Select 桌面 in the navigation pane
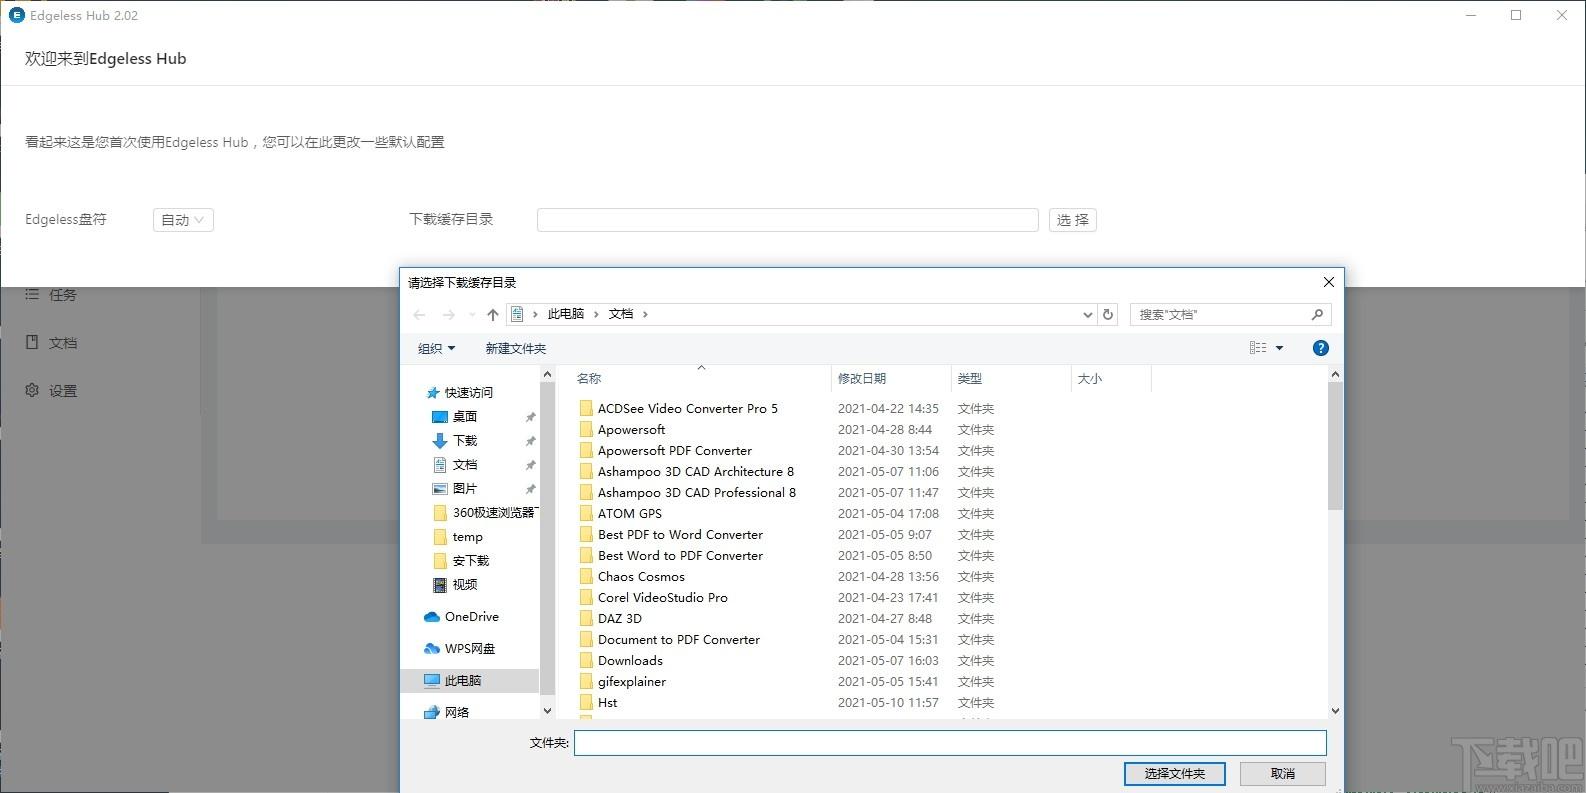Screen dimensions: 1586x793 pyautogui.click(x=465, y=416)
